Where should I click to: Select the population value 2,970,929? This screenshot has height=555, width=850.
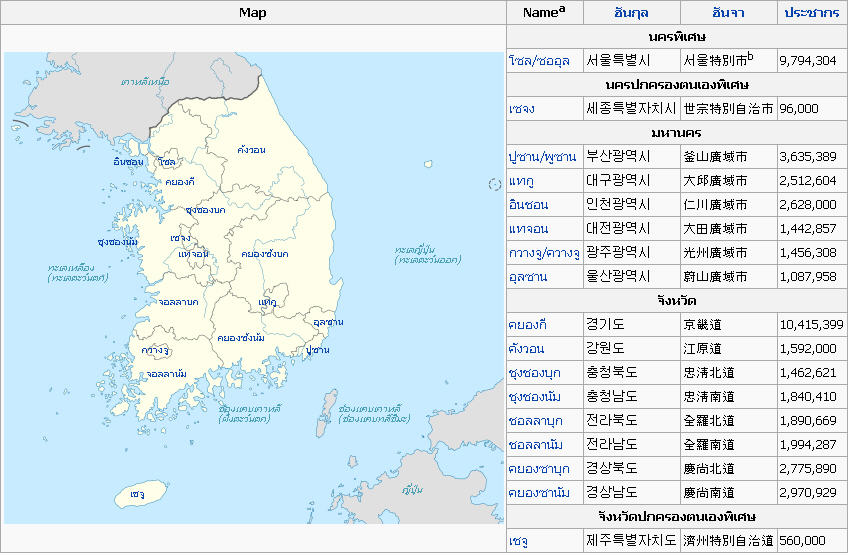(808, 493)
